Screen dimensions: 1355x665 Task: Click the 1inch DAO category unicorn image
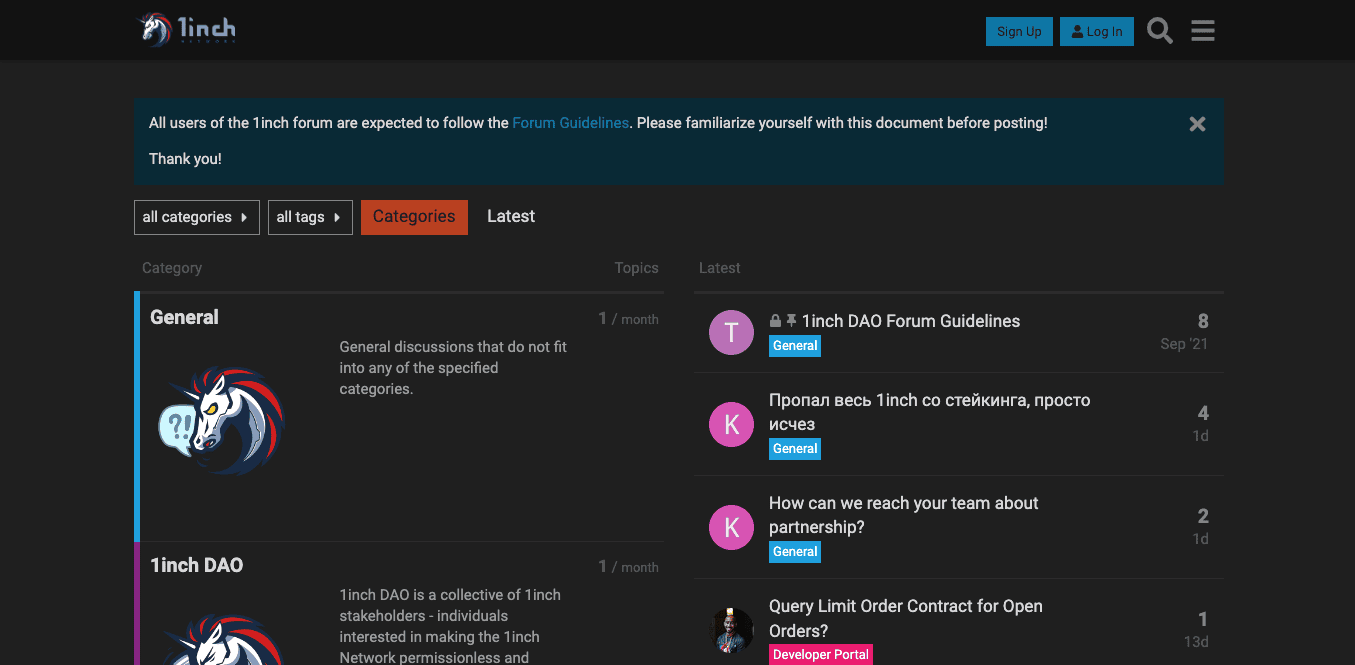click(222, 639)
